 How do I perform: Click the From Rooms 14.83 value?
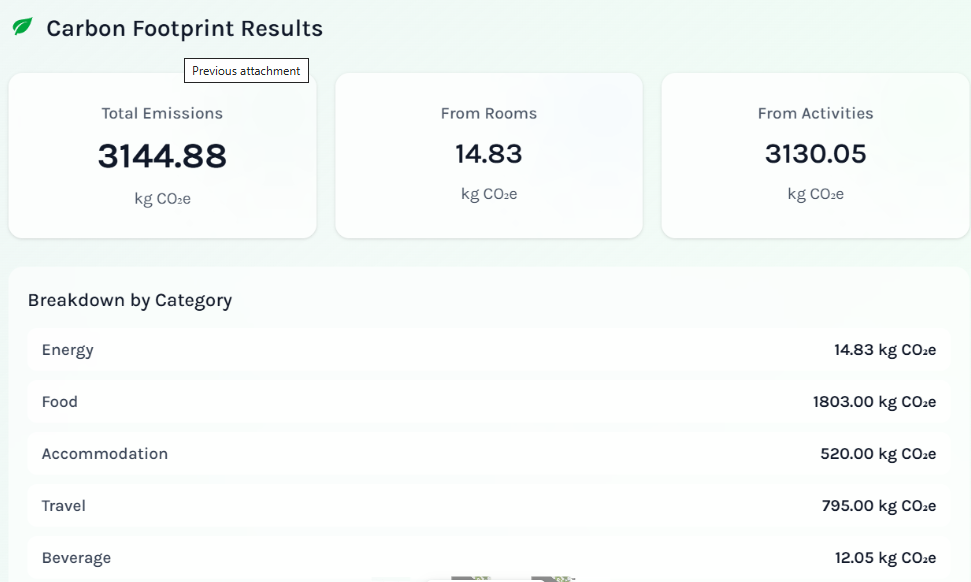pos(489,154)
